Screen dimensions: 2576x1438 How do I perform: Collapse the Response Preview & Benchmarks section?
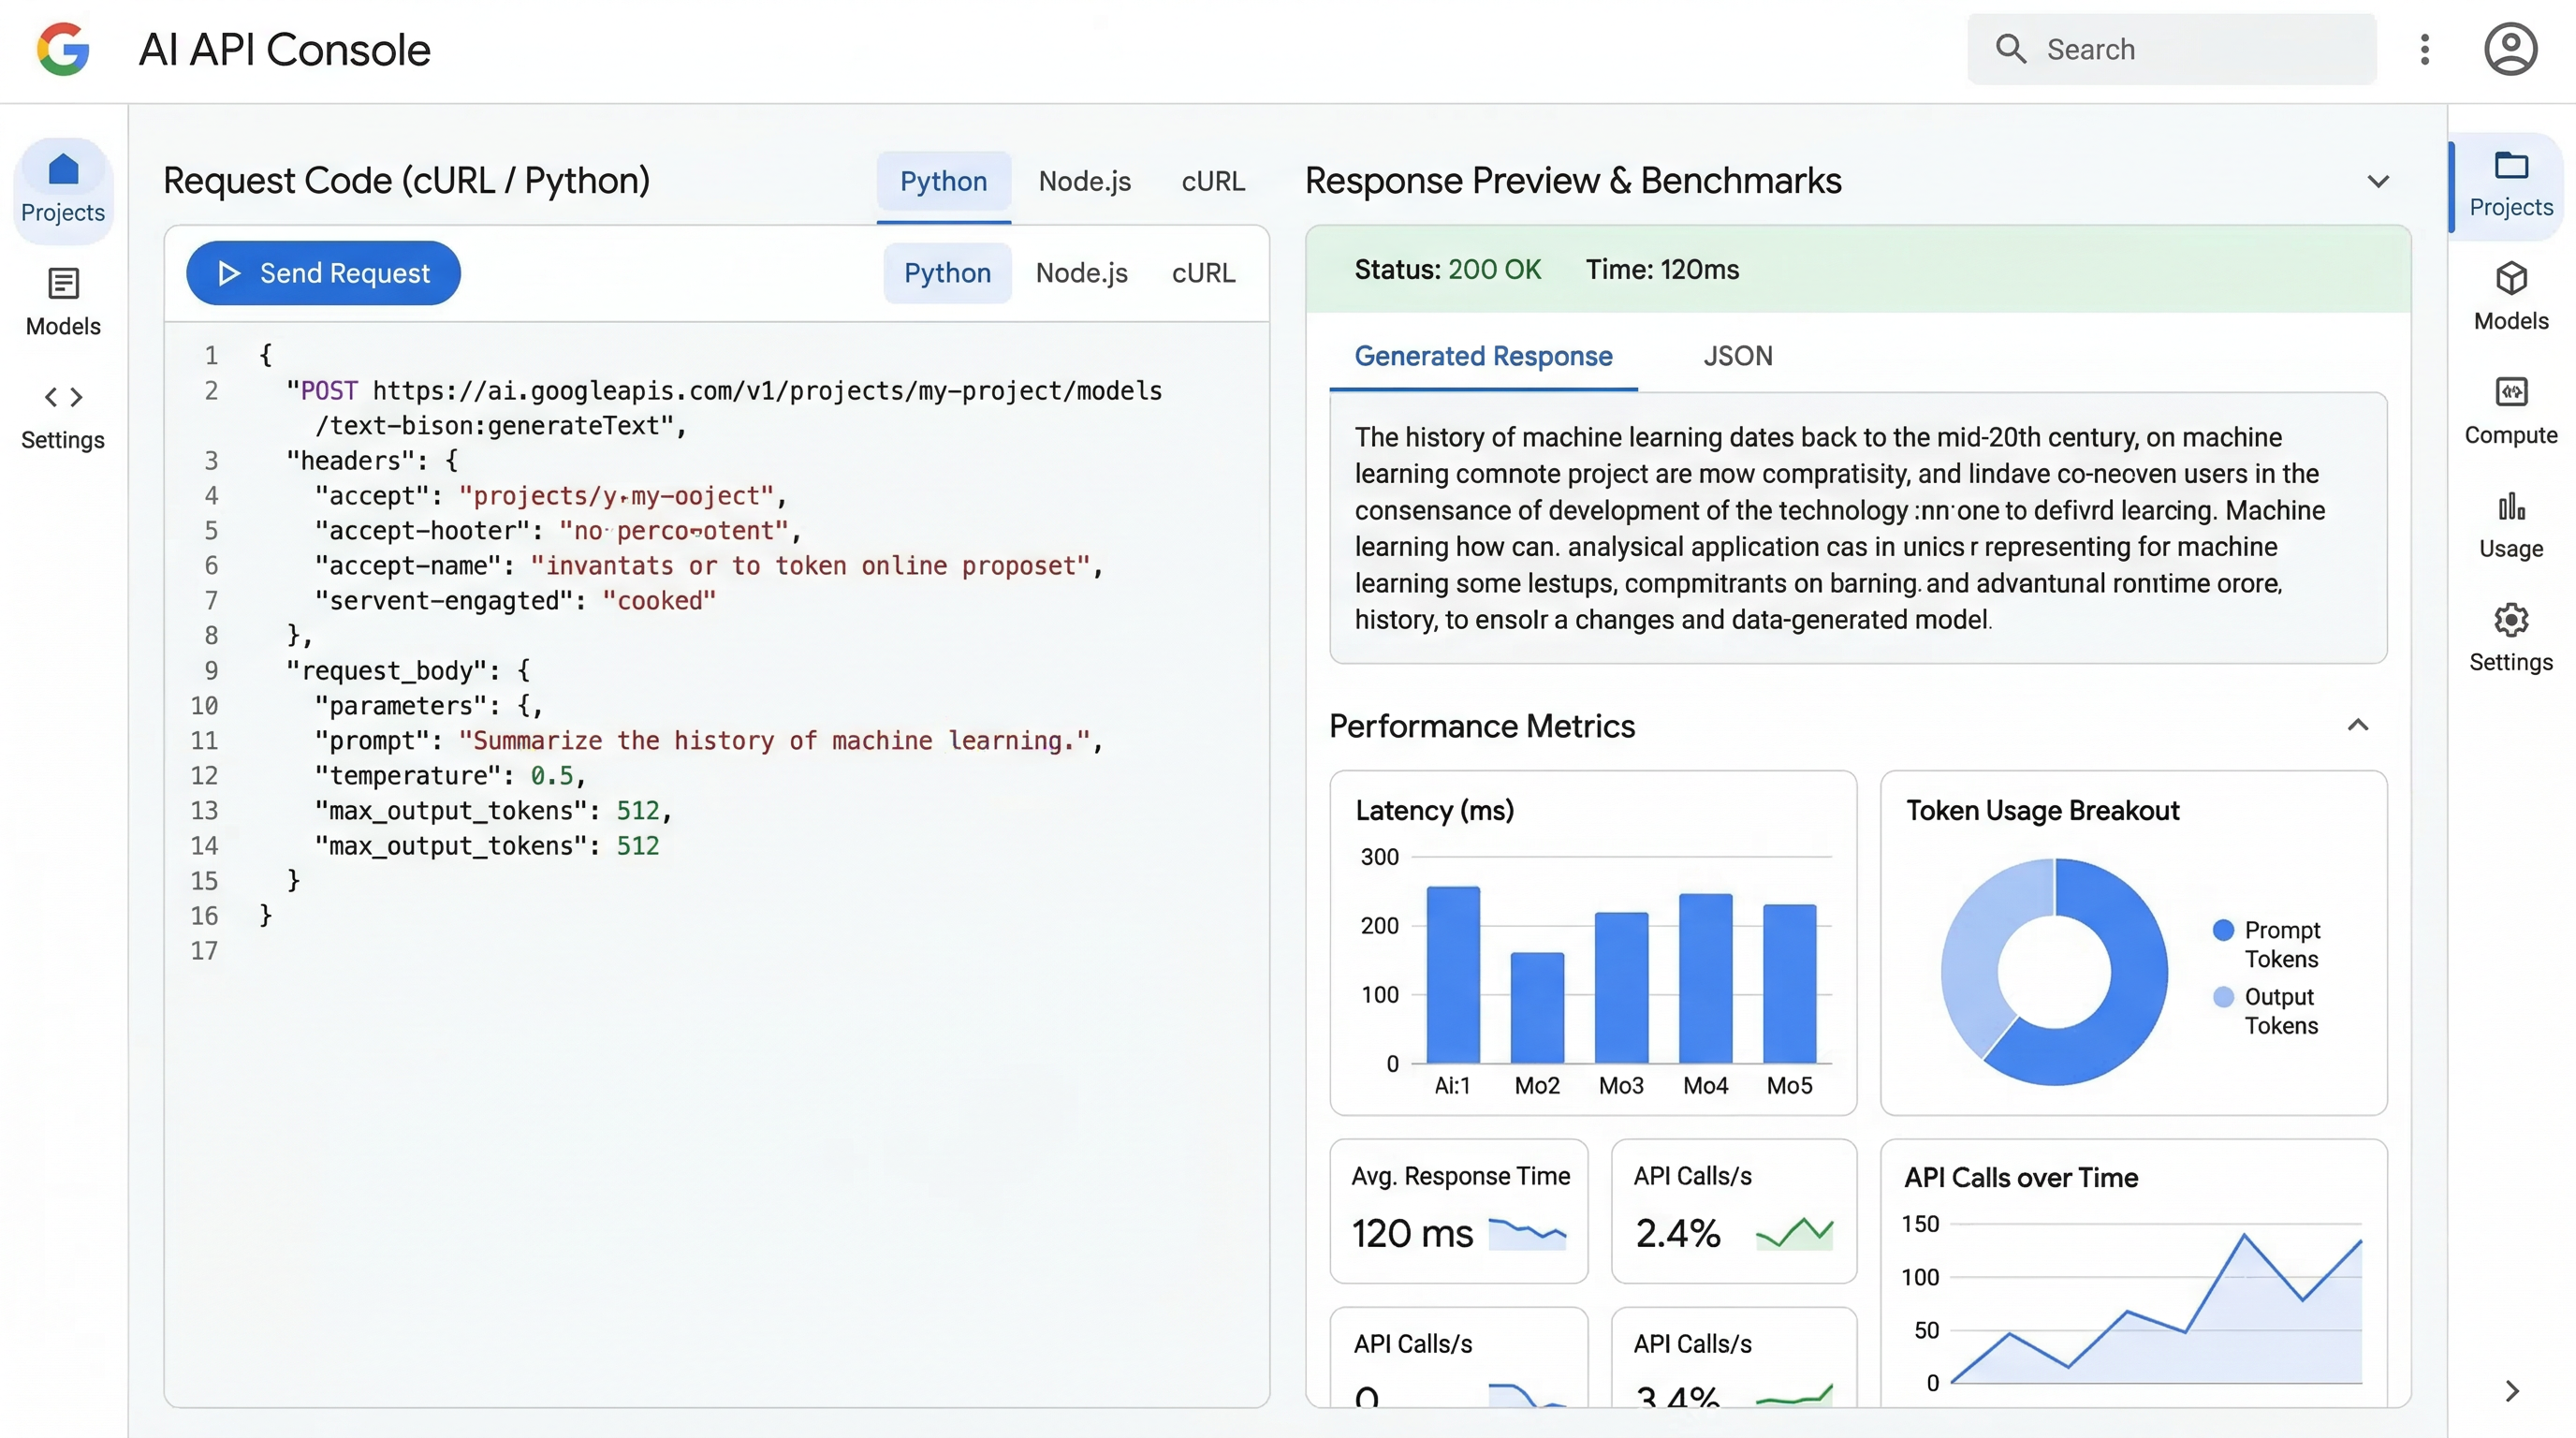click(x=2379, y=181)
